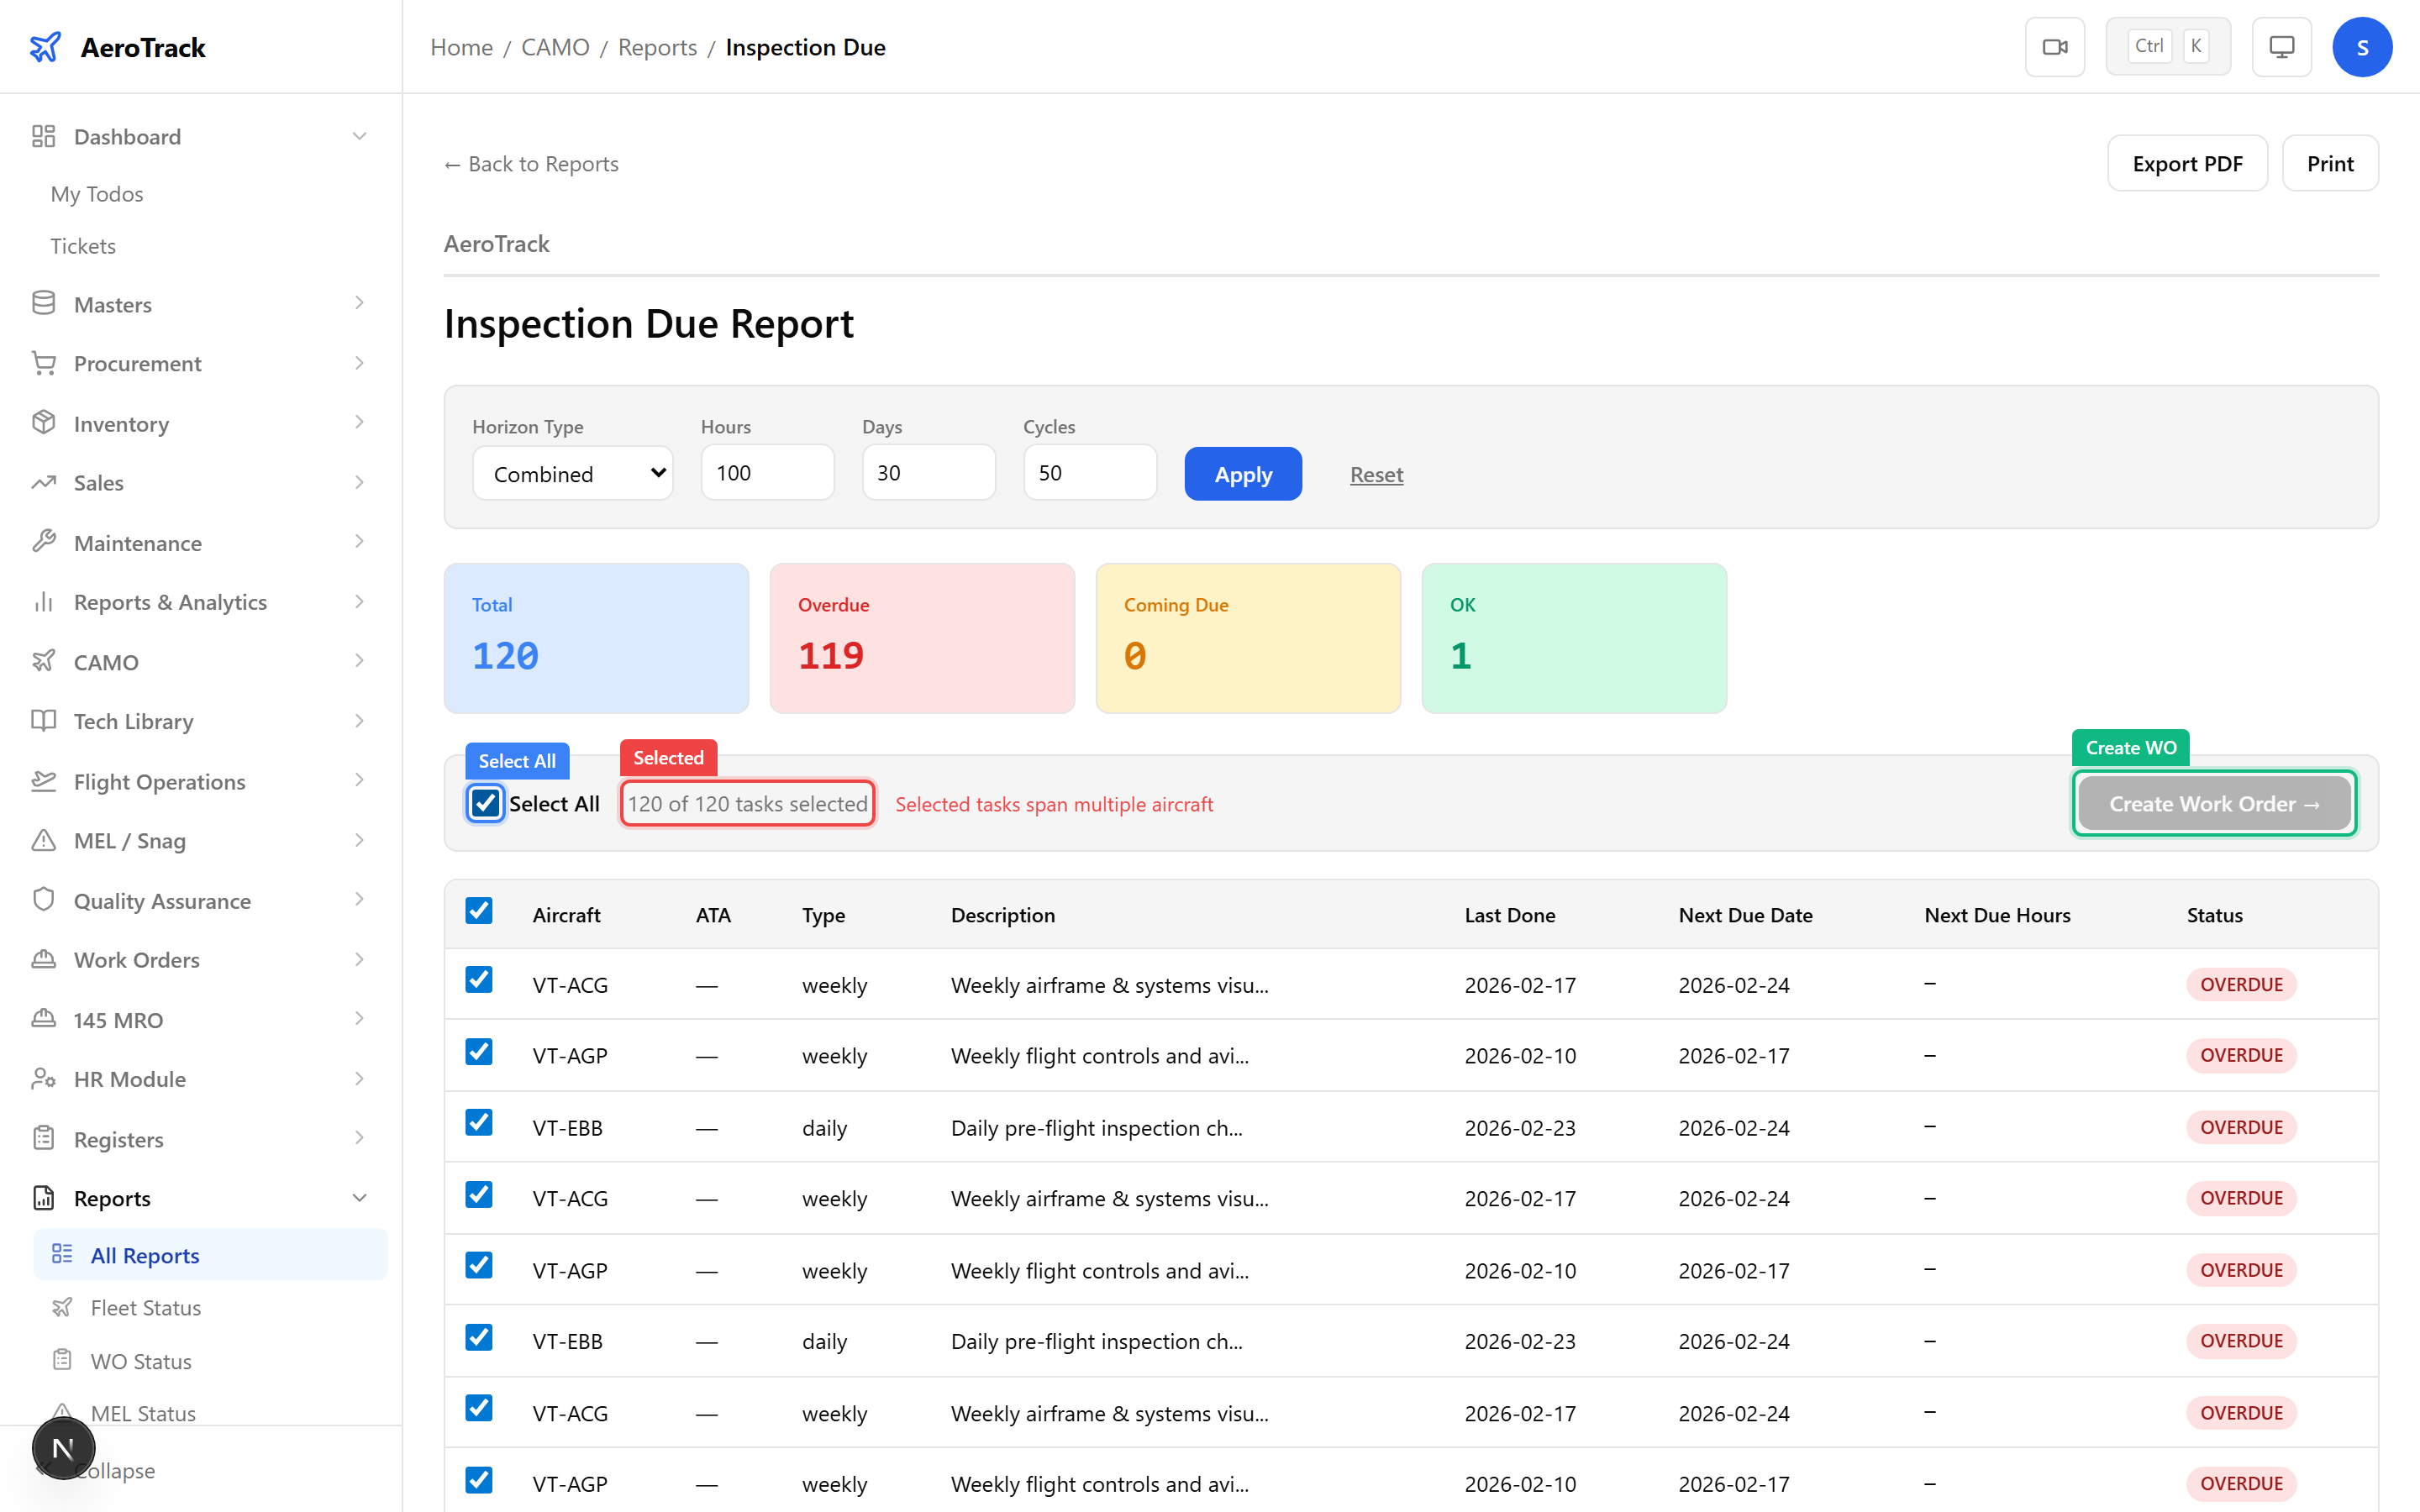Open the CAMO module from the sidebar

(104, 661)
